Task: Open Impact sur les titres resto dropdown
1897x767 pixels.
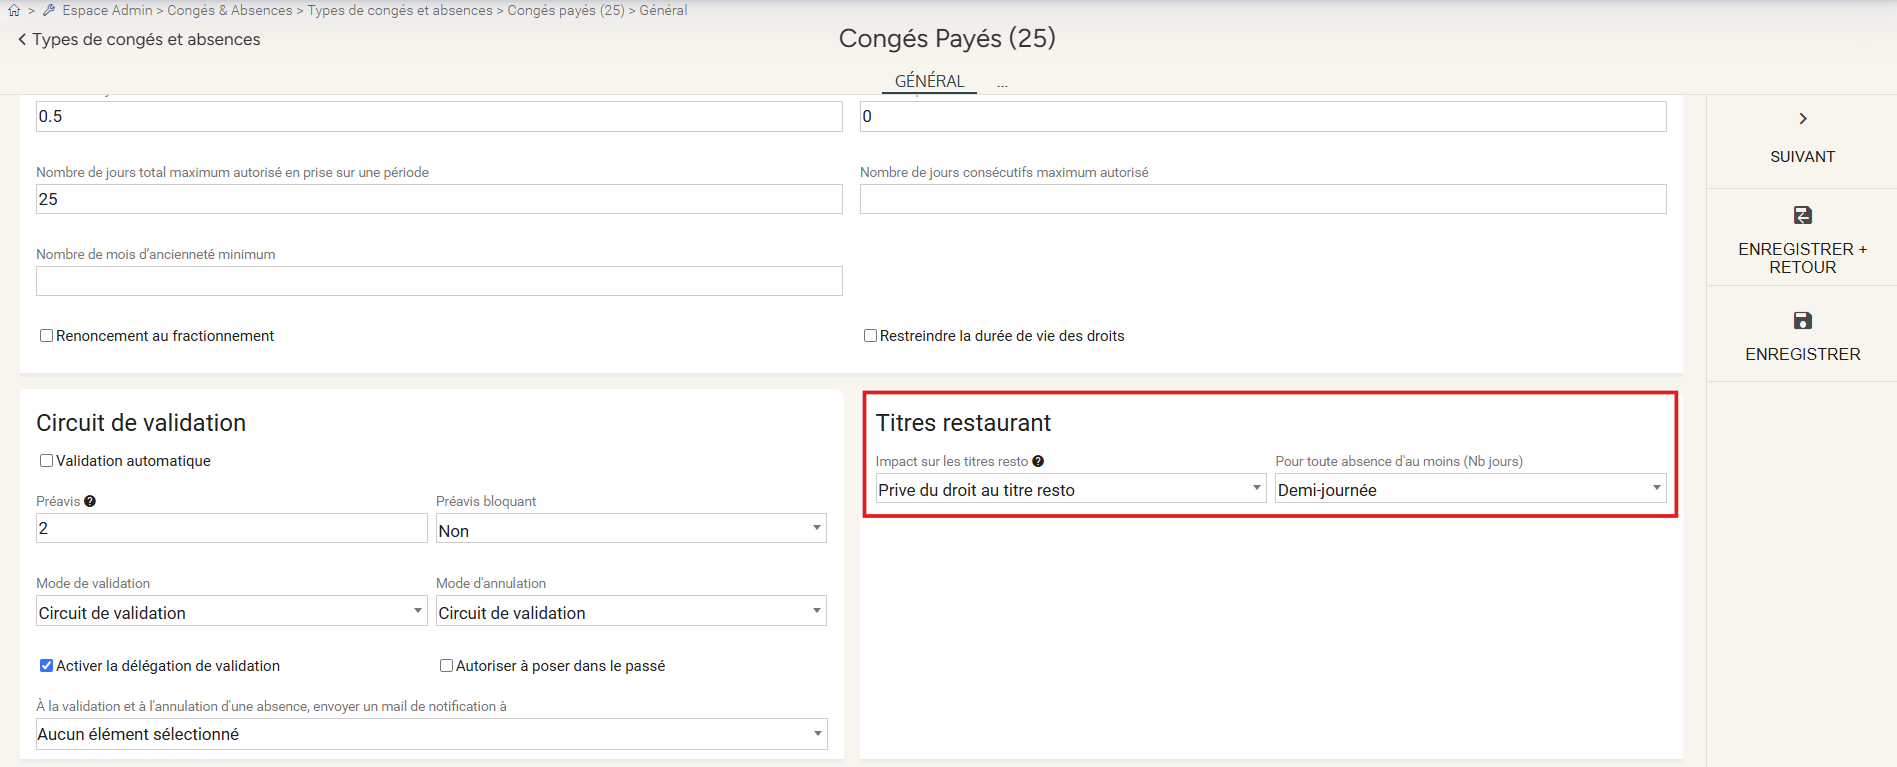Action: click(x=1069, y=489)
